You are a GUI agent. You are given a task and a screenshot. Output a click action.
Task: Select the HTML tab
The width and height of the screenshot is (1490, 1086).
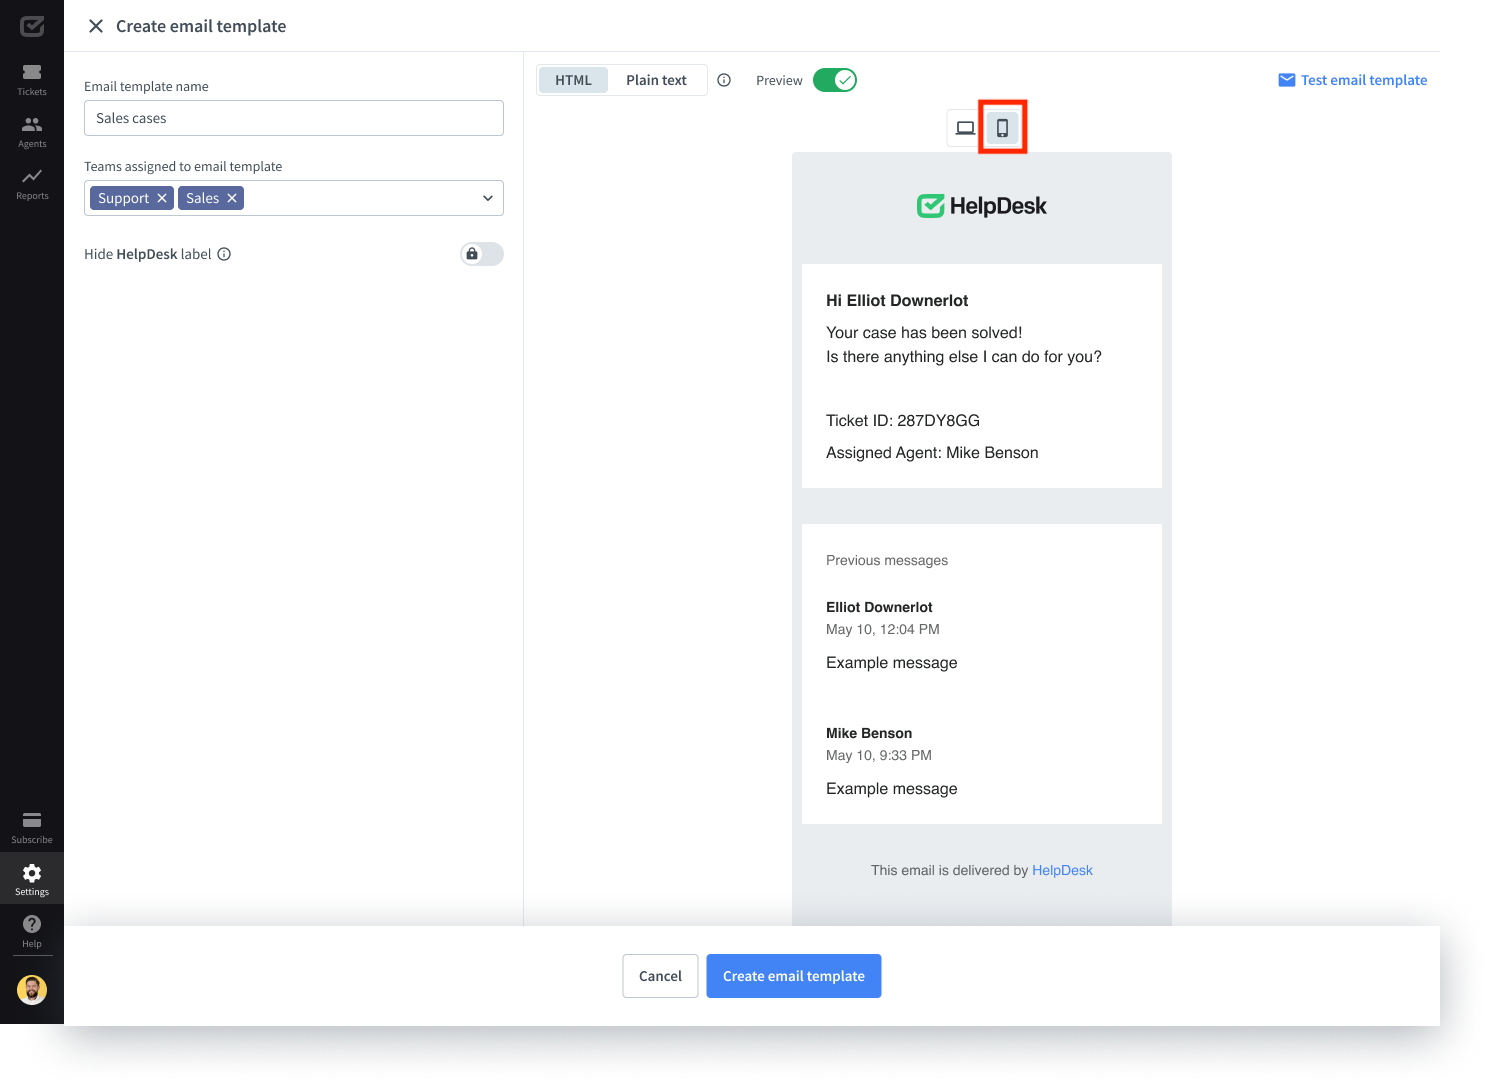click(x=573, y=79)
